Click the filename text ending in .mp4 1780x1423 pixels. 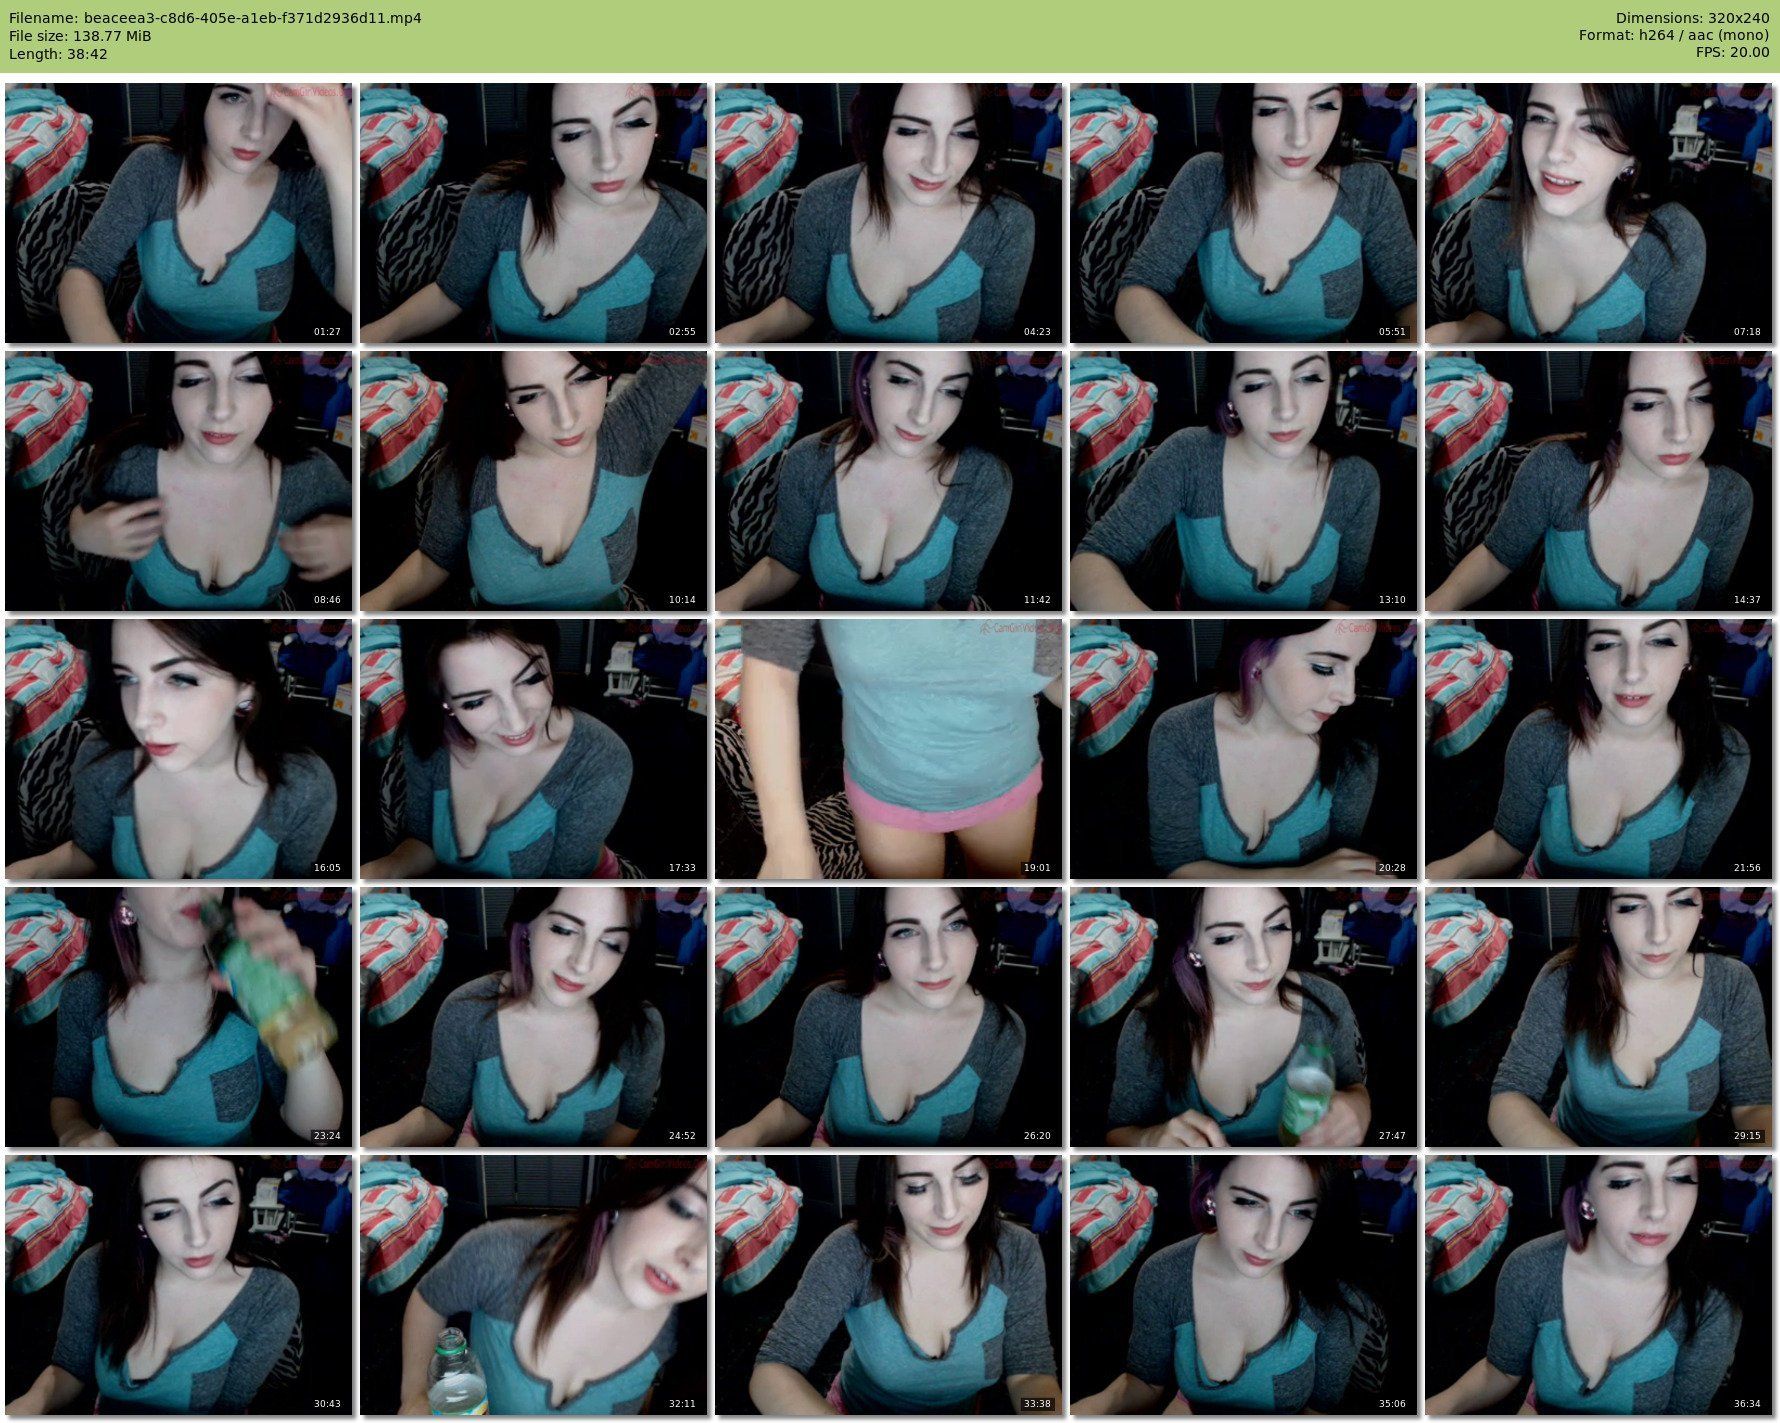point(215,18)
